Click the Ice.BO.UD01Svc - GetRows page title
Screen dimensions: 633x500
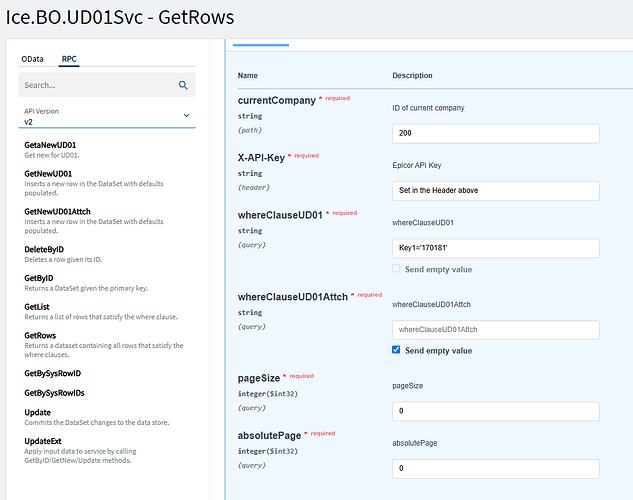pos(120,17)
